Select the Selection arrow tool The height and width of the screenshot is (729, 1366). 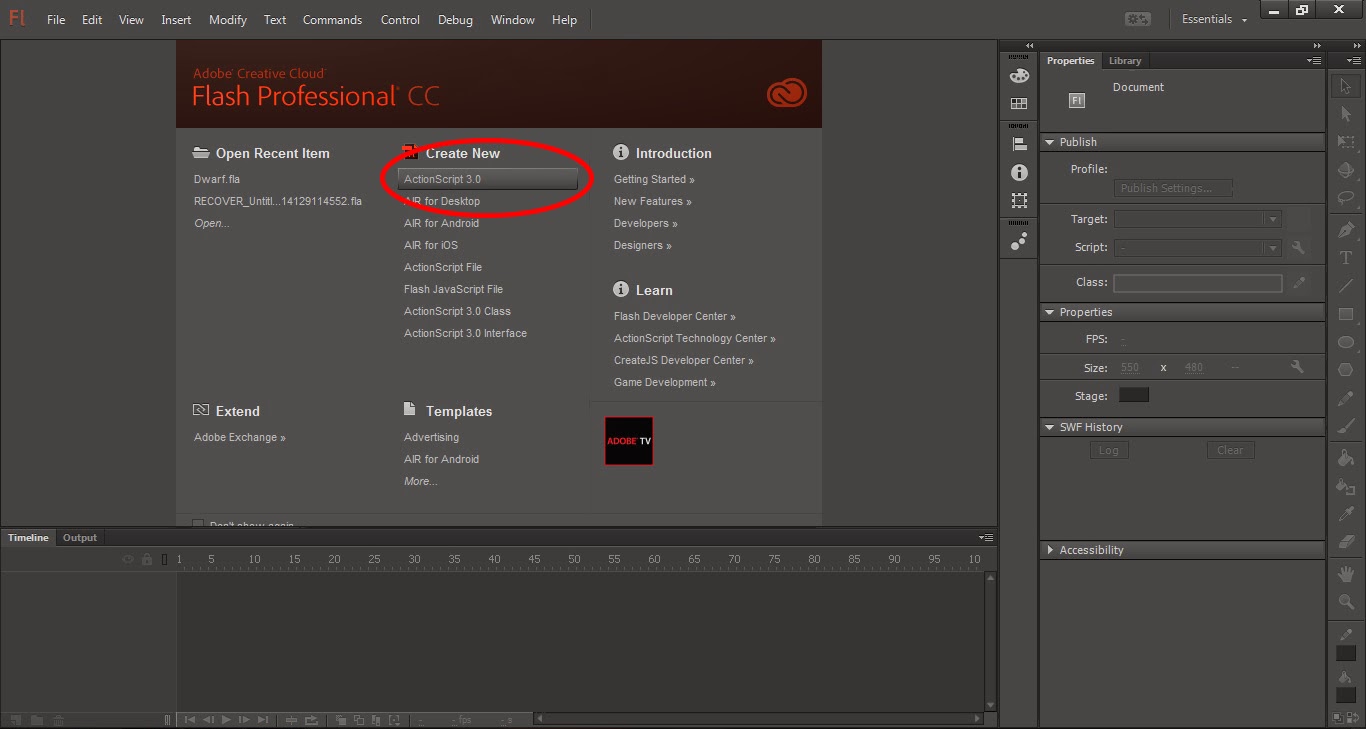tap(1346, 86)
